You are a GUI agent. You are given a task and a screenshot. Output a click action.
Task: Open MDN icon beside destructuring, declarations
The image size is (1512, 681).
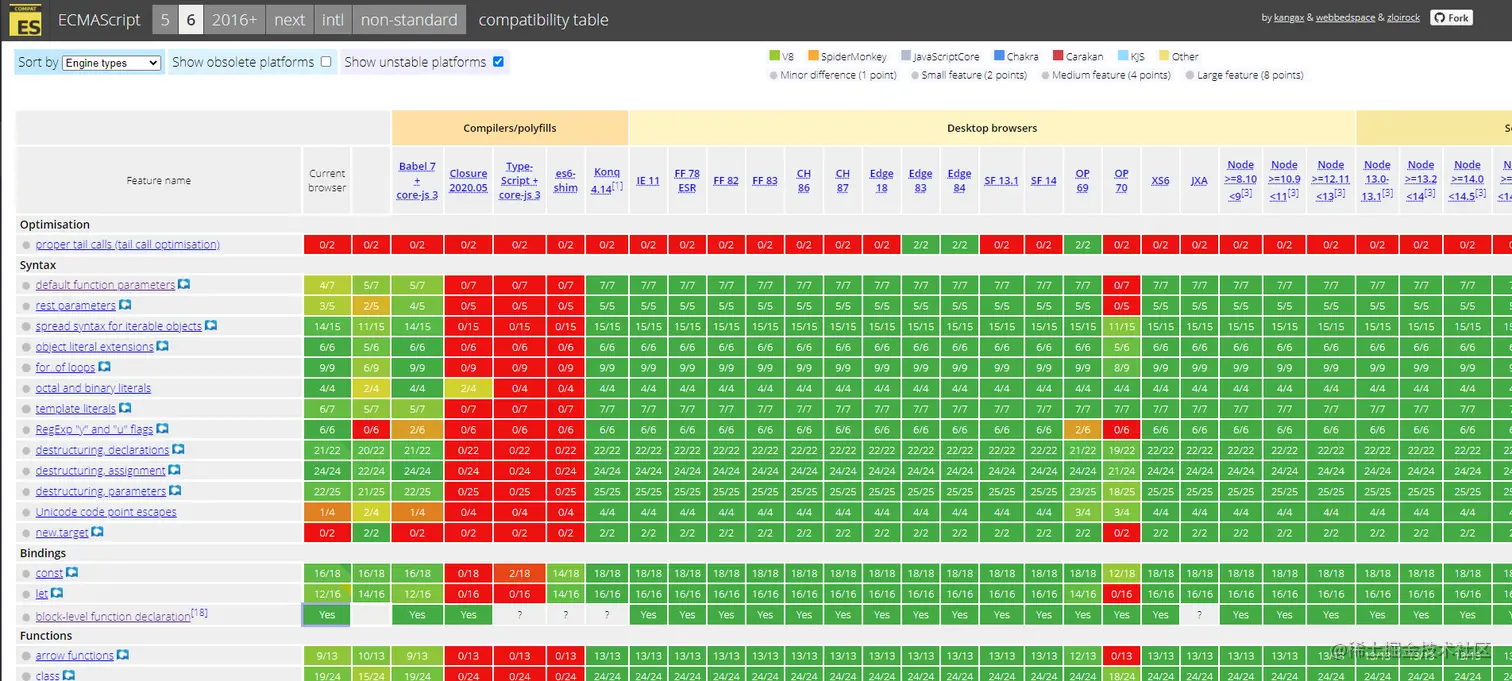point(178,450)
